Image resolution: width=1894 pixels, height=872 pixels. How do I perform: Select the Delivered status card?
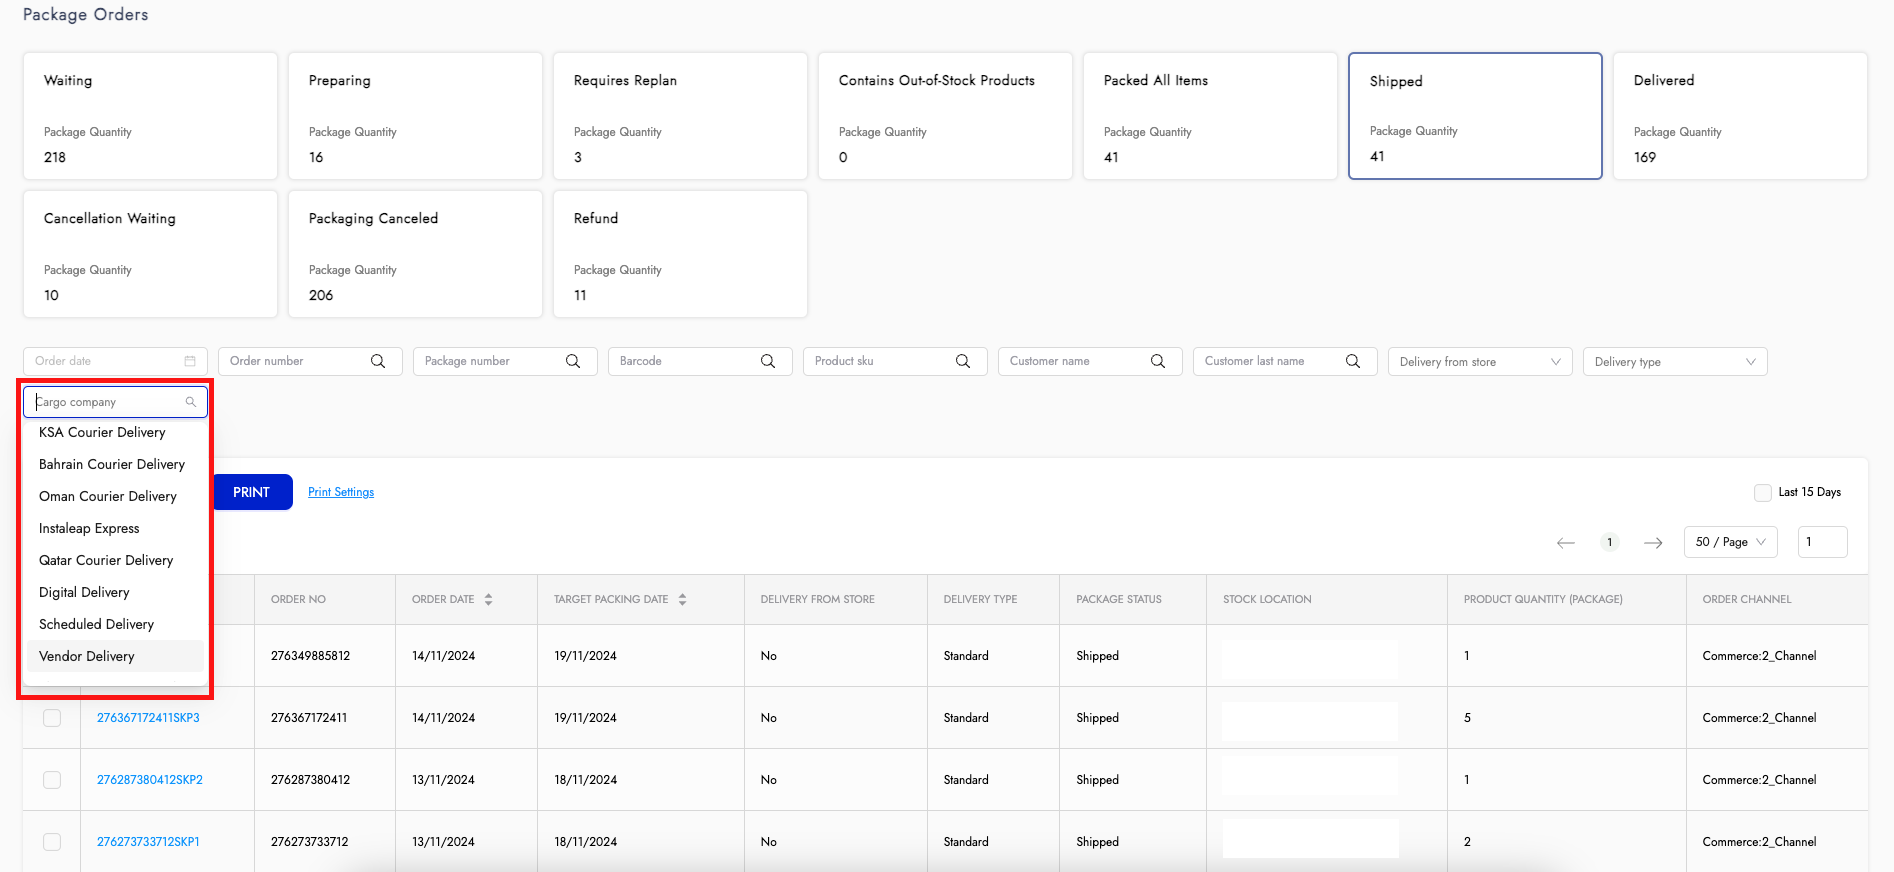(1739, 116)
